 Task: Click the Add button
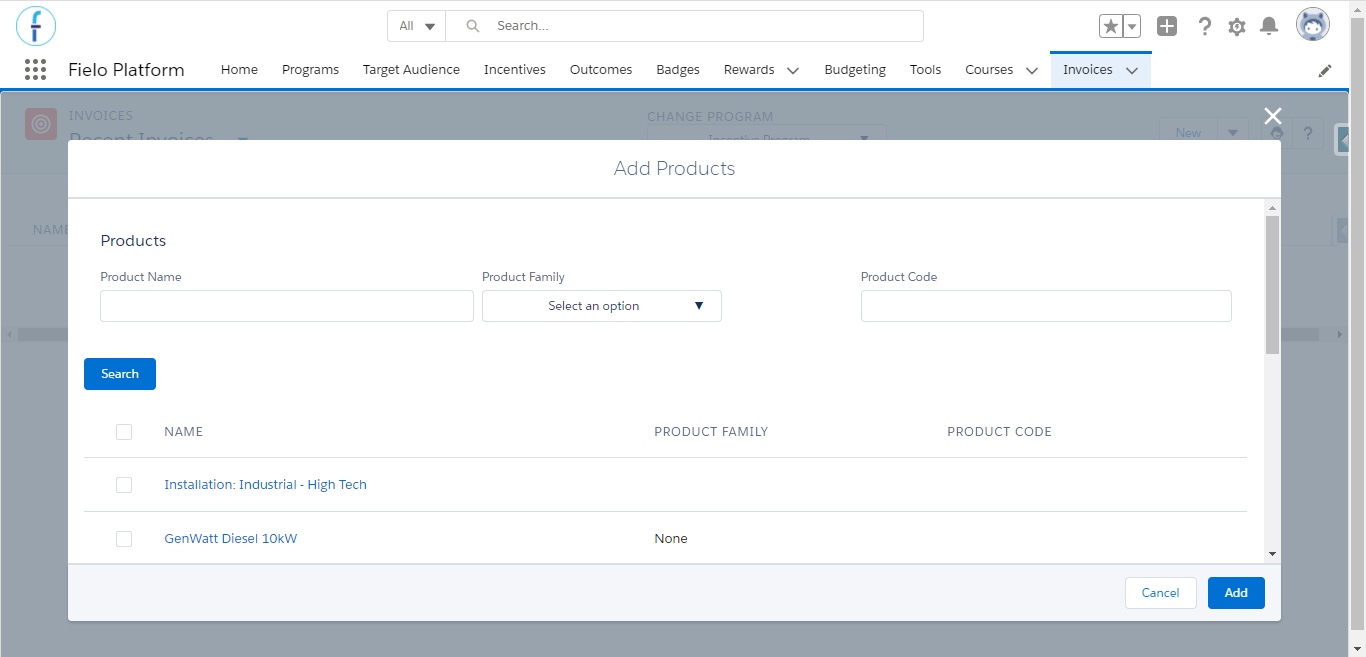[1236, 593]
